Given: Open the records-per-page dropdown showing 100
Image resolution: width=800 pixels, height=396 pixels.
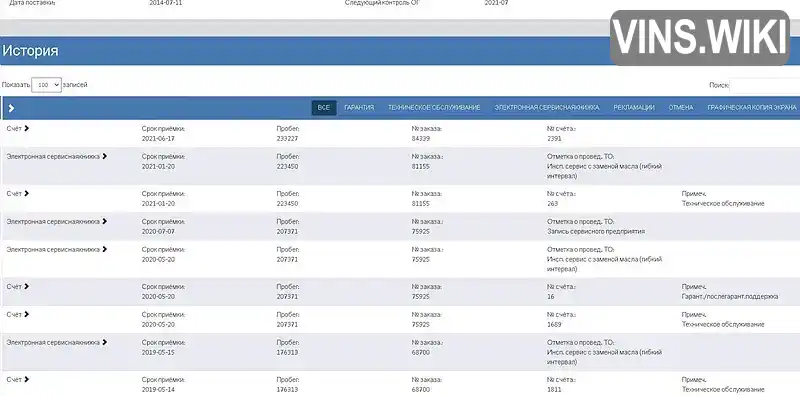Looking at the screenshot, I should [x=46, y=85].
